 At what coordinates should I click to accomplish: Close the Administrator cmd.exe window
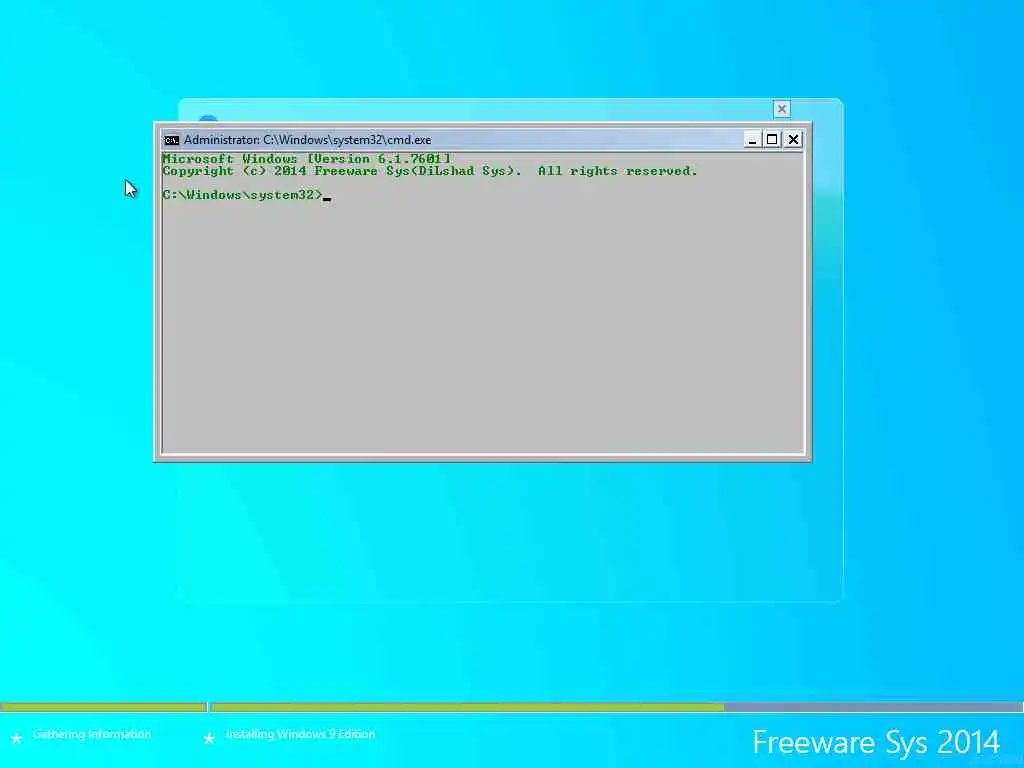click(793, 140)
